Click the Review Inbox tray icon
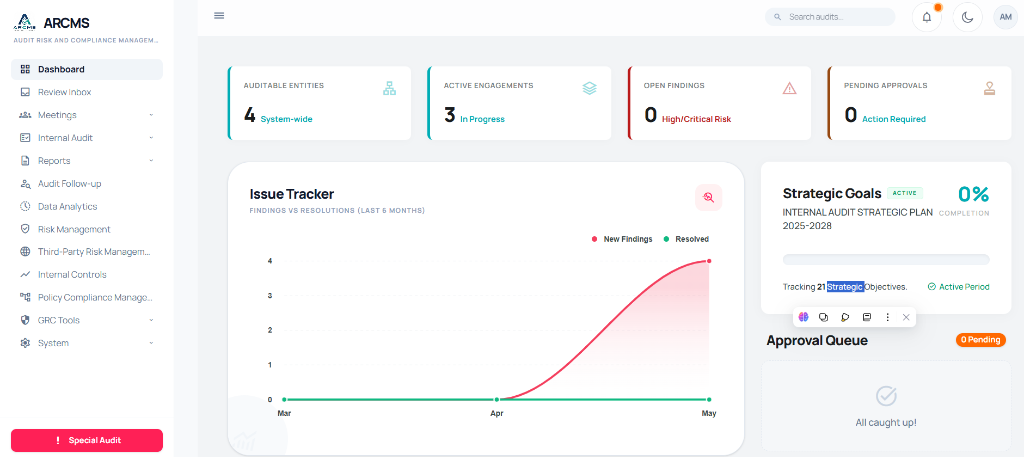1024x457 pixels. (x=25, y=92)
